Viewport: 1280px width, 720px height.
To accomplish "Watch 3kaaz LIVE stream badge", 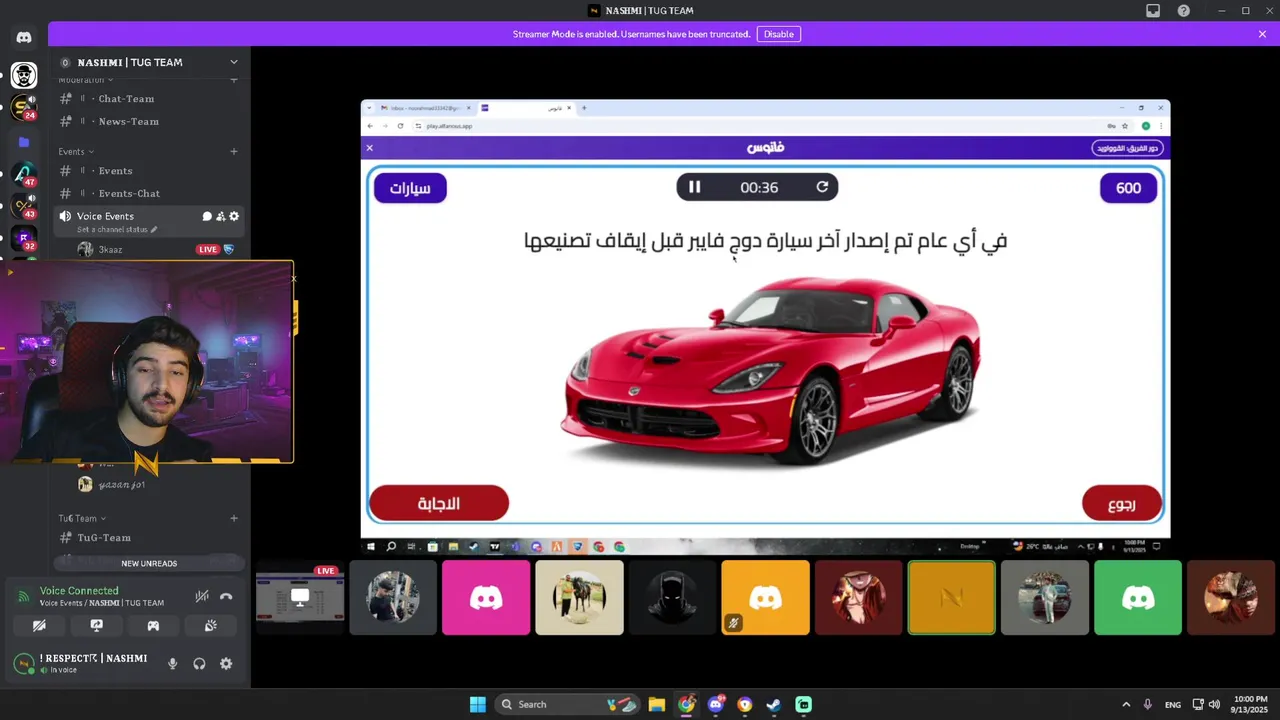I will [x=208, y=249].
